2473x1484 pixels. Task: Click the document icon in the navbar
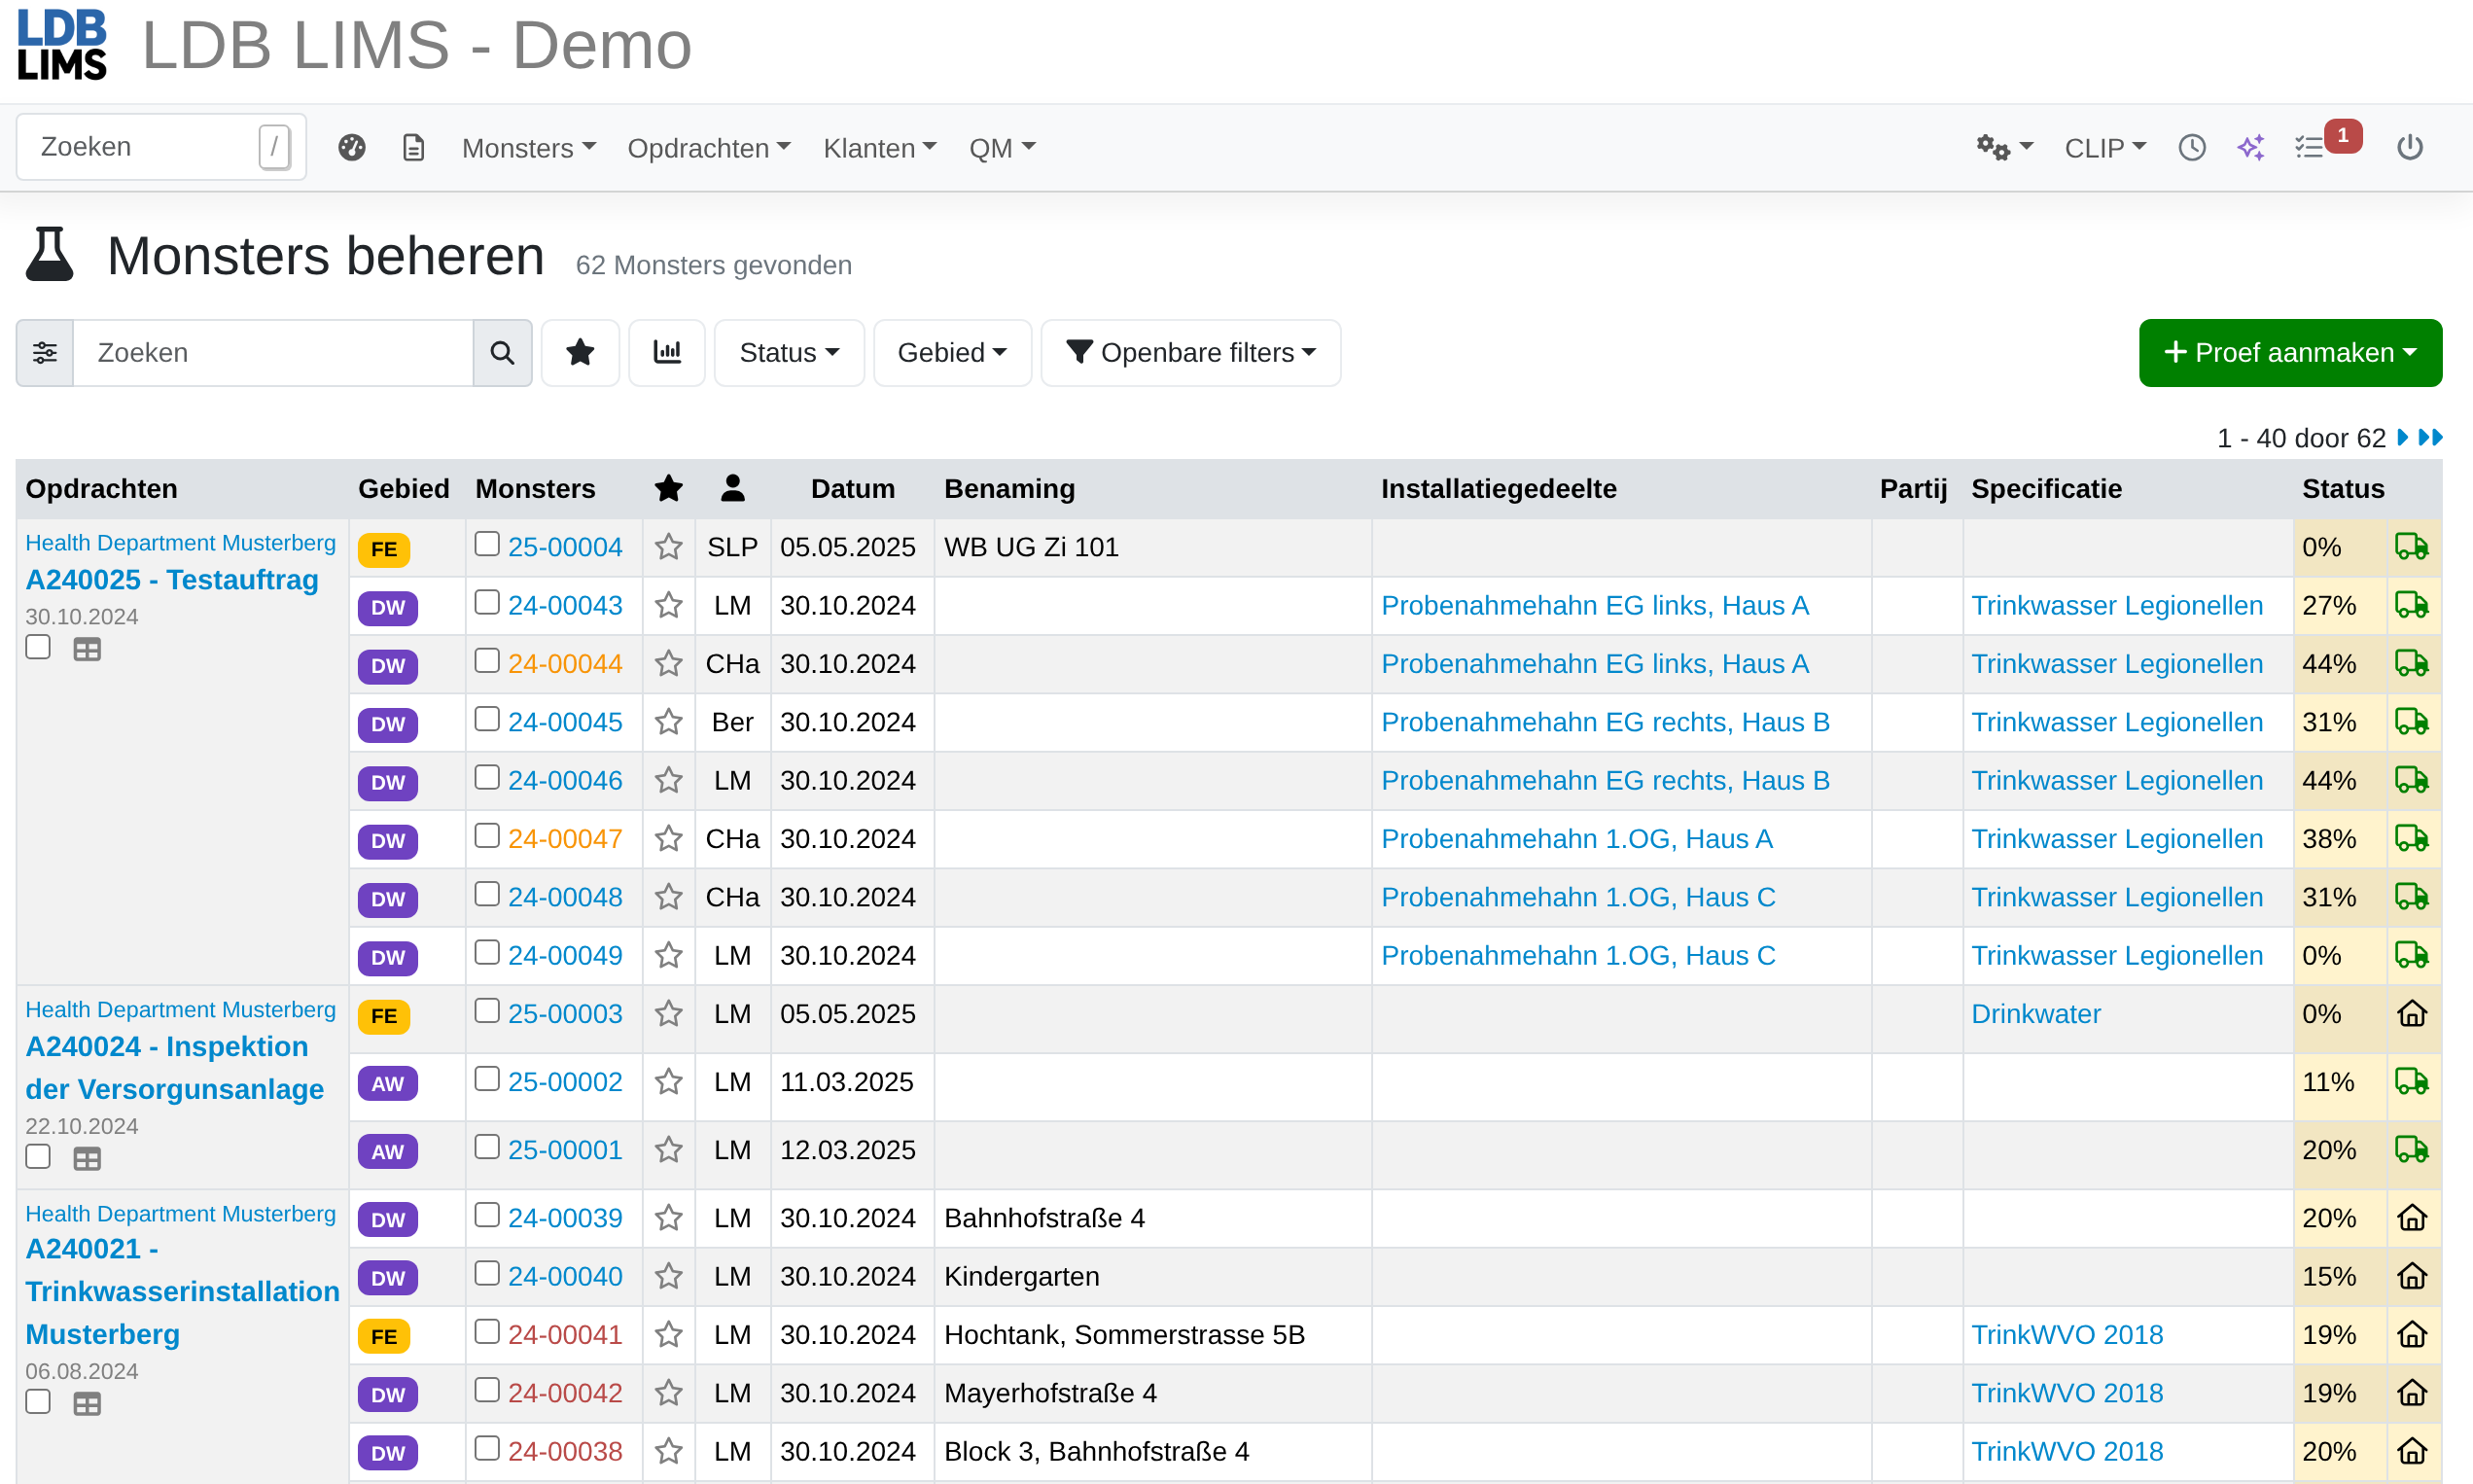(x=413, y=148)
